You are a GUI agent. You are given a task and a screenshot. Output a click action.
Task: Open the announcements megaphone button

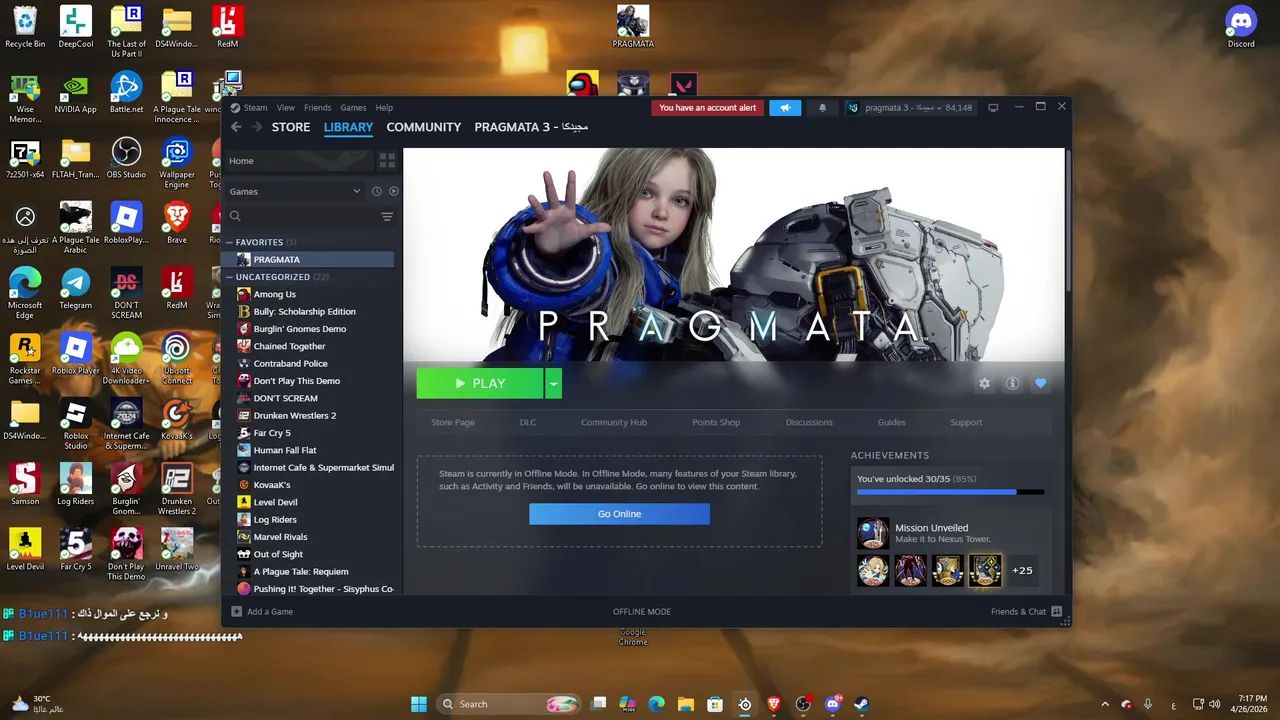pyautogui.click(x=785, y=108)
